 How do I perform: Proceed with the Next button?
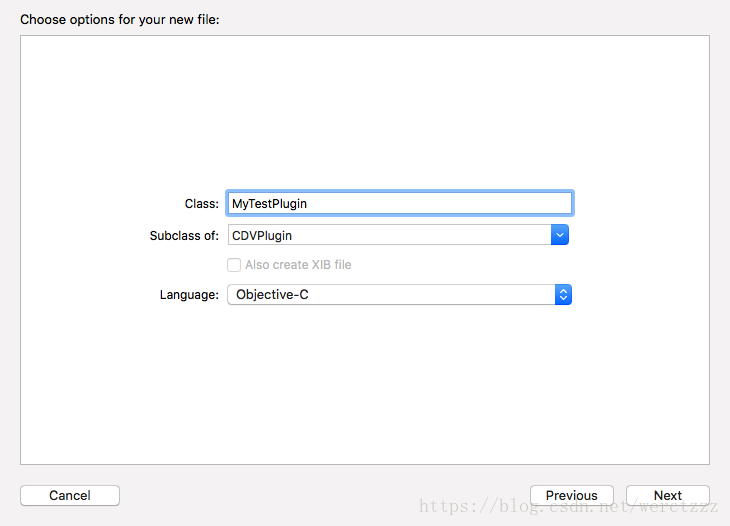click(668, 495)
